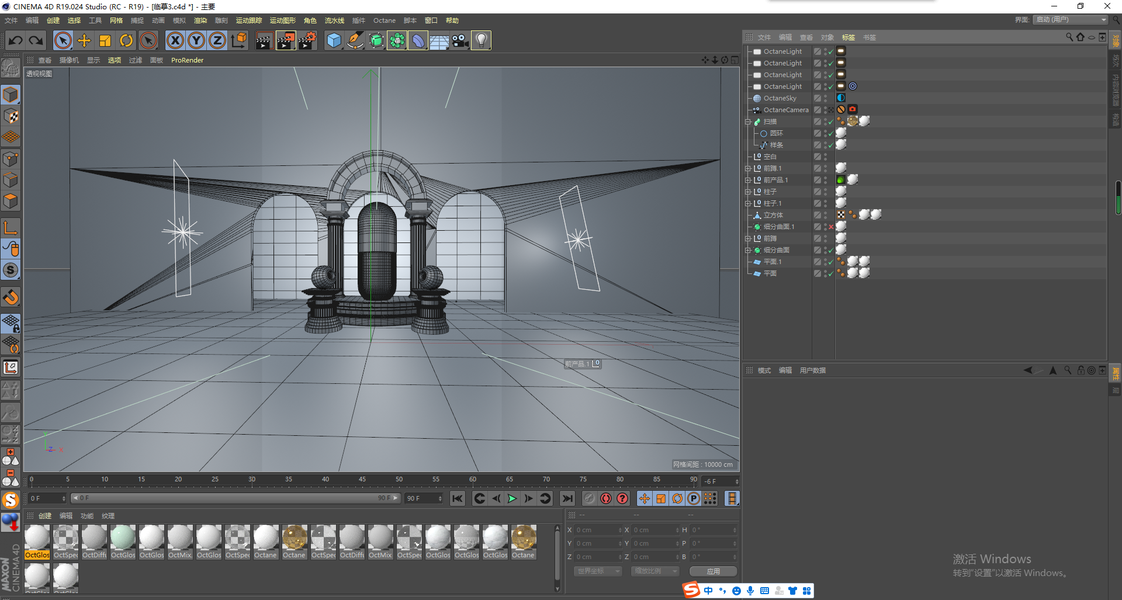
Task: Toggle the X-axis lock button
Action: pyautogui.click(x=175, y=40)
